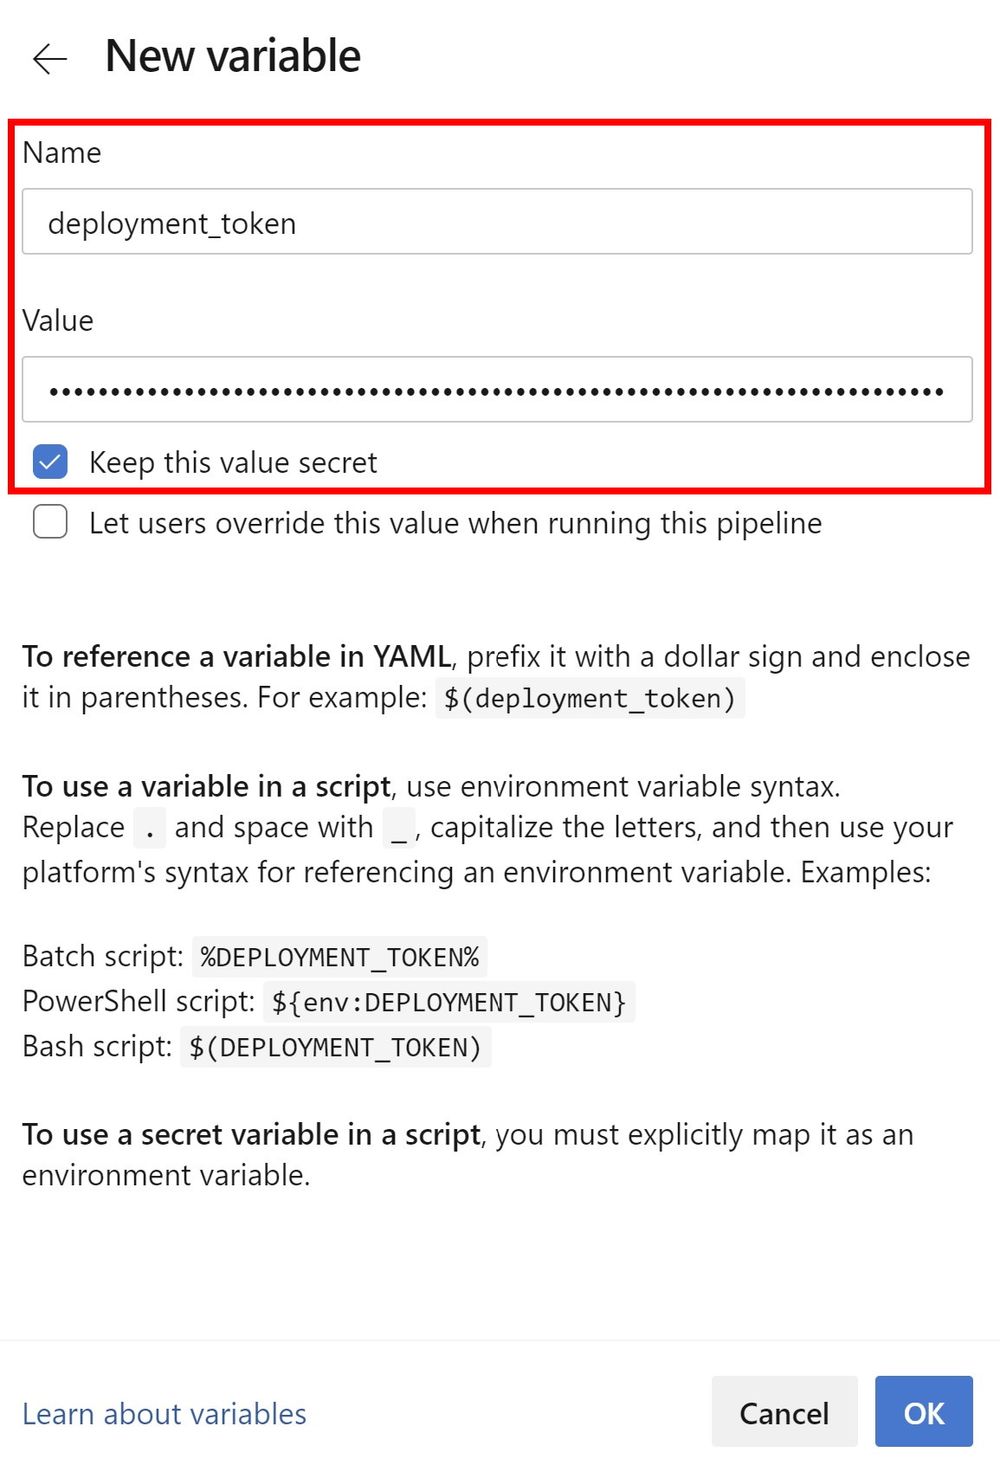The height and width of the screenshot is (1472, 1000).
Task: Uncheck the Keep this value secret checkbox
Action: 50,462
